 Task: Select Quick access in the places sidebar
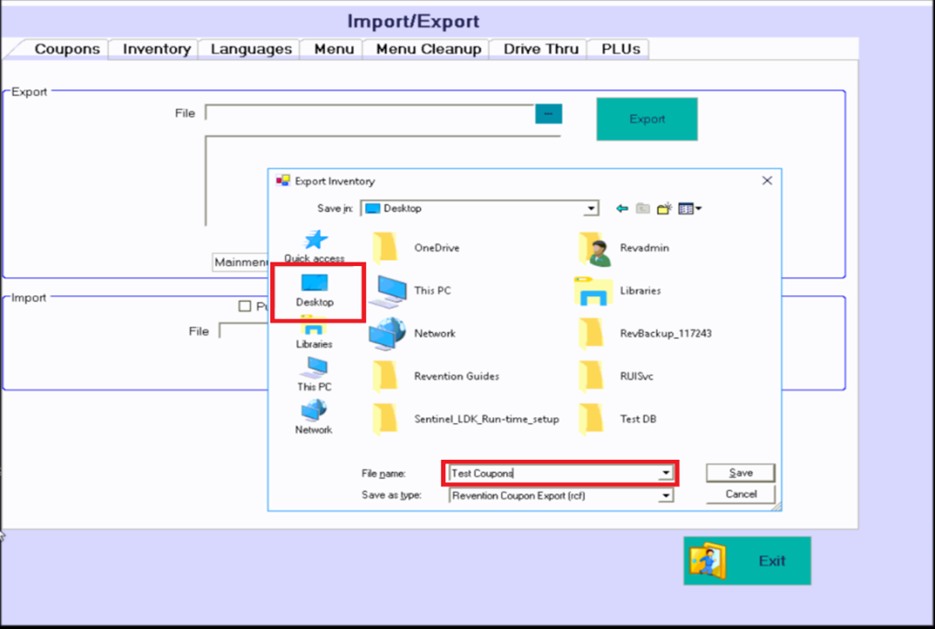tap(314, 245)
